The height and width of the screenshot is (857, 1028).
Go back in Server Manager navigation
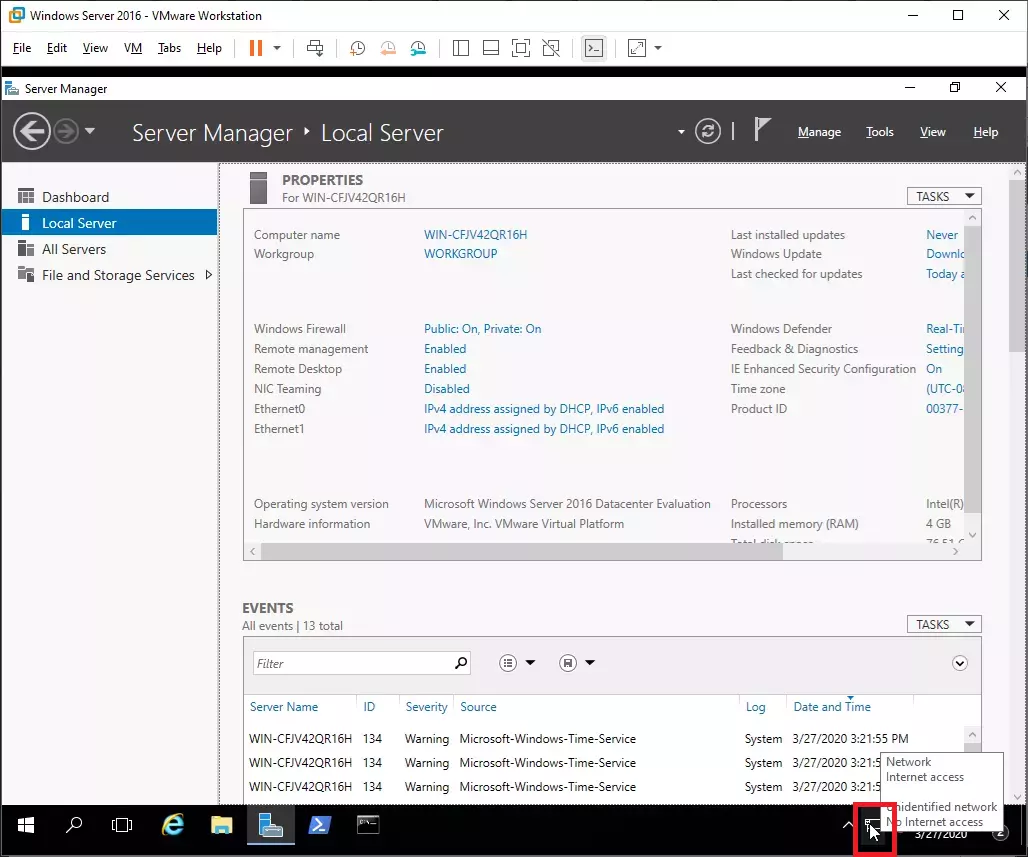pyautogui.click(x=31, y=132)
